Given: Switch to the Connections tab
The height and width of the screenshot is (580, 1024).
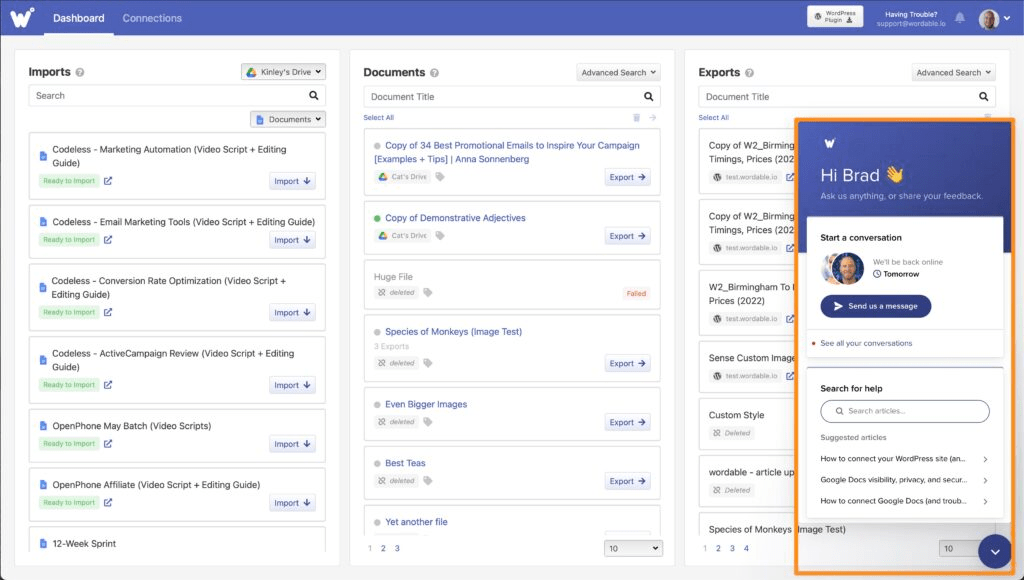Looking at the screenshot, I should pyautogui.click(x=152, y=18).
